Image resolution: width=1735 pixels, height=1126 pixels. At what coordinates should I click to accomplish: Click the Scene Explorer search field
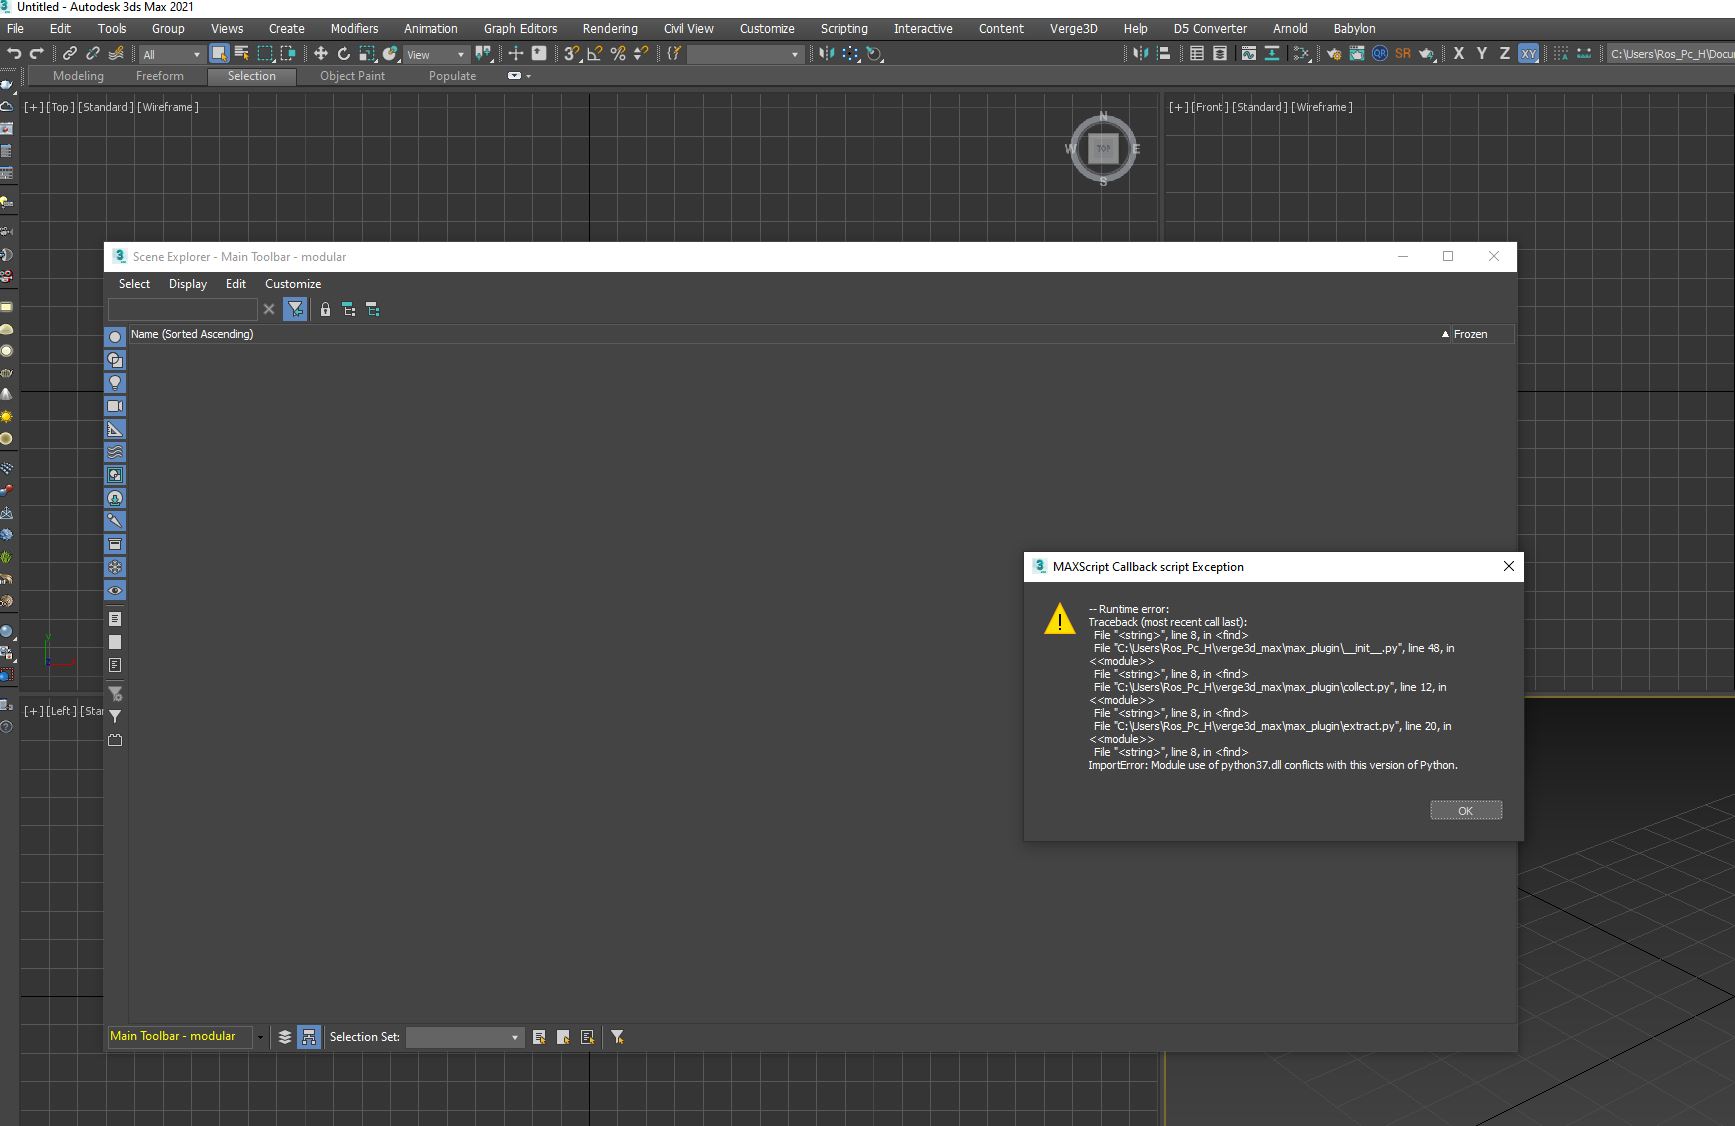pyautogui.click(x=182, y=309)
